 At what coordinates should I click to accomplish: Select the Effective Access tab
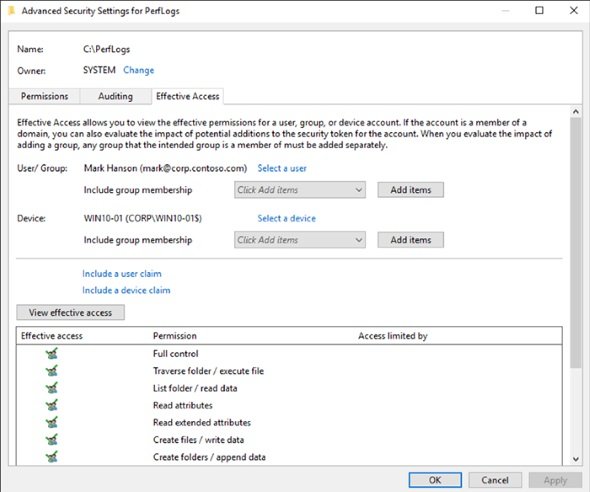[x=188, y=96]
